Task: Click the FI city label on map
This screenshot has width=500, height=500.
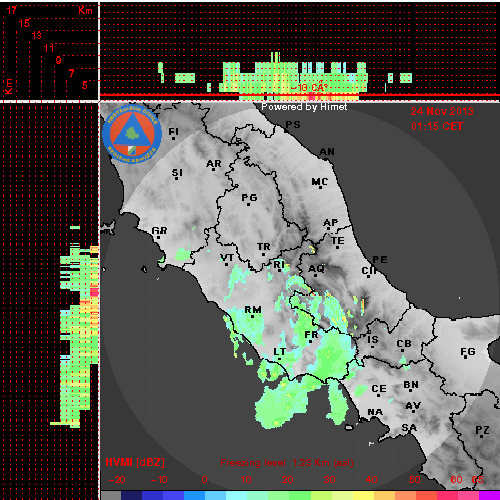Action: (x=173, y=132)
